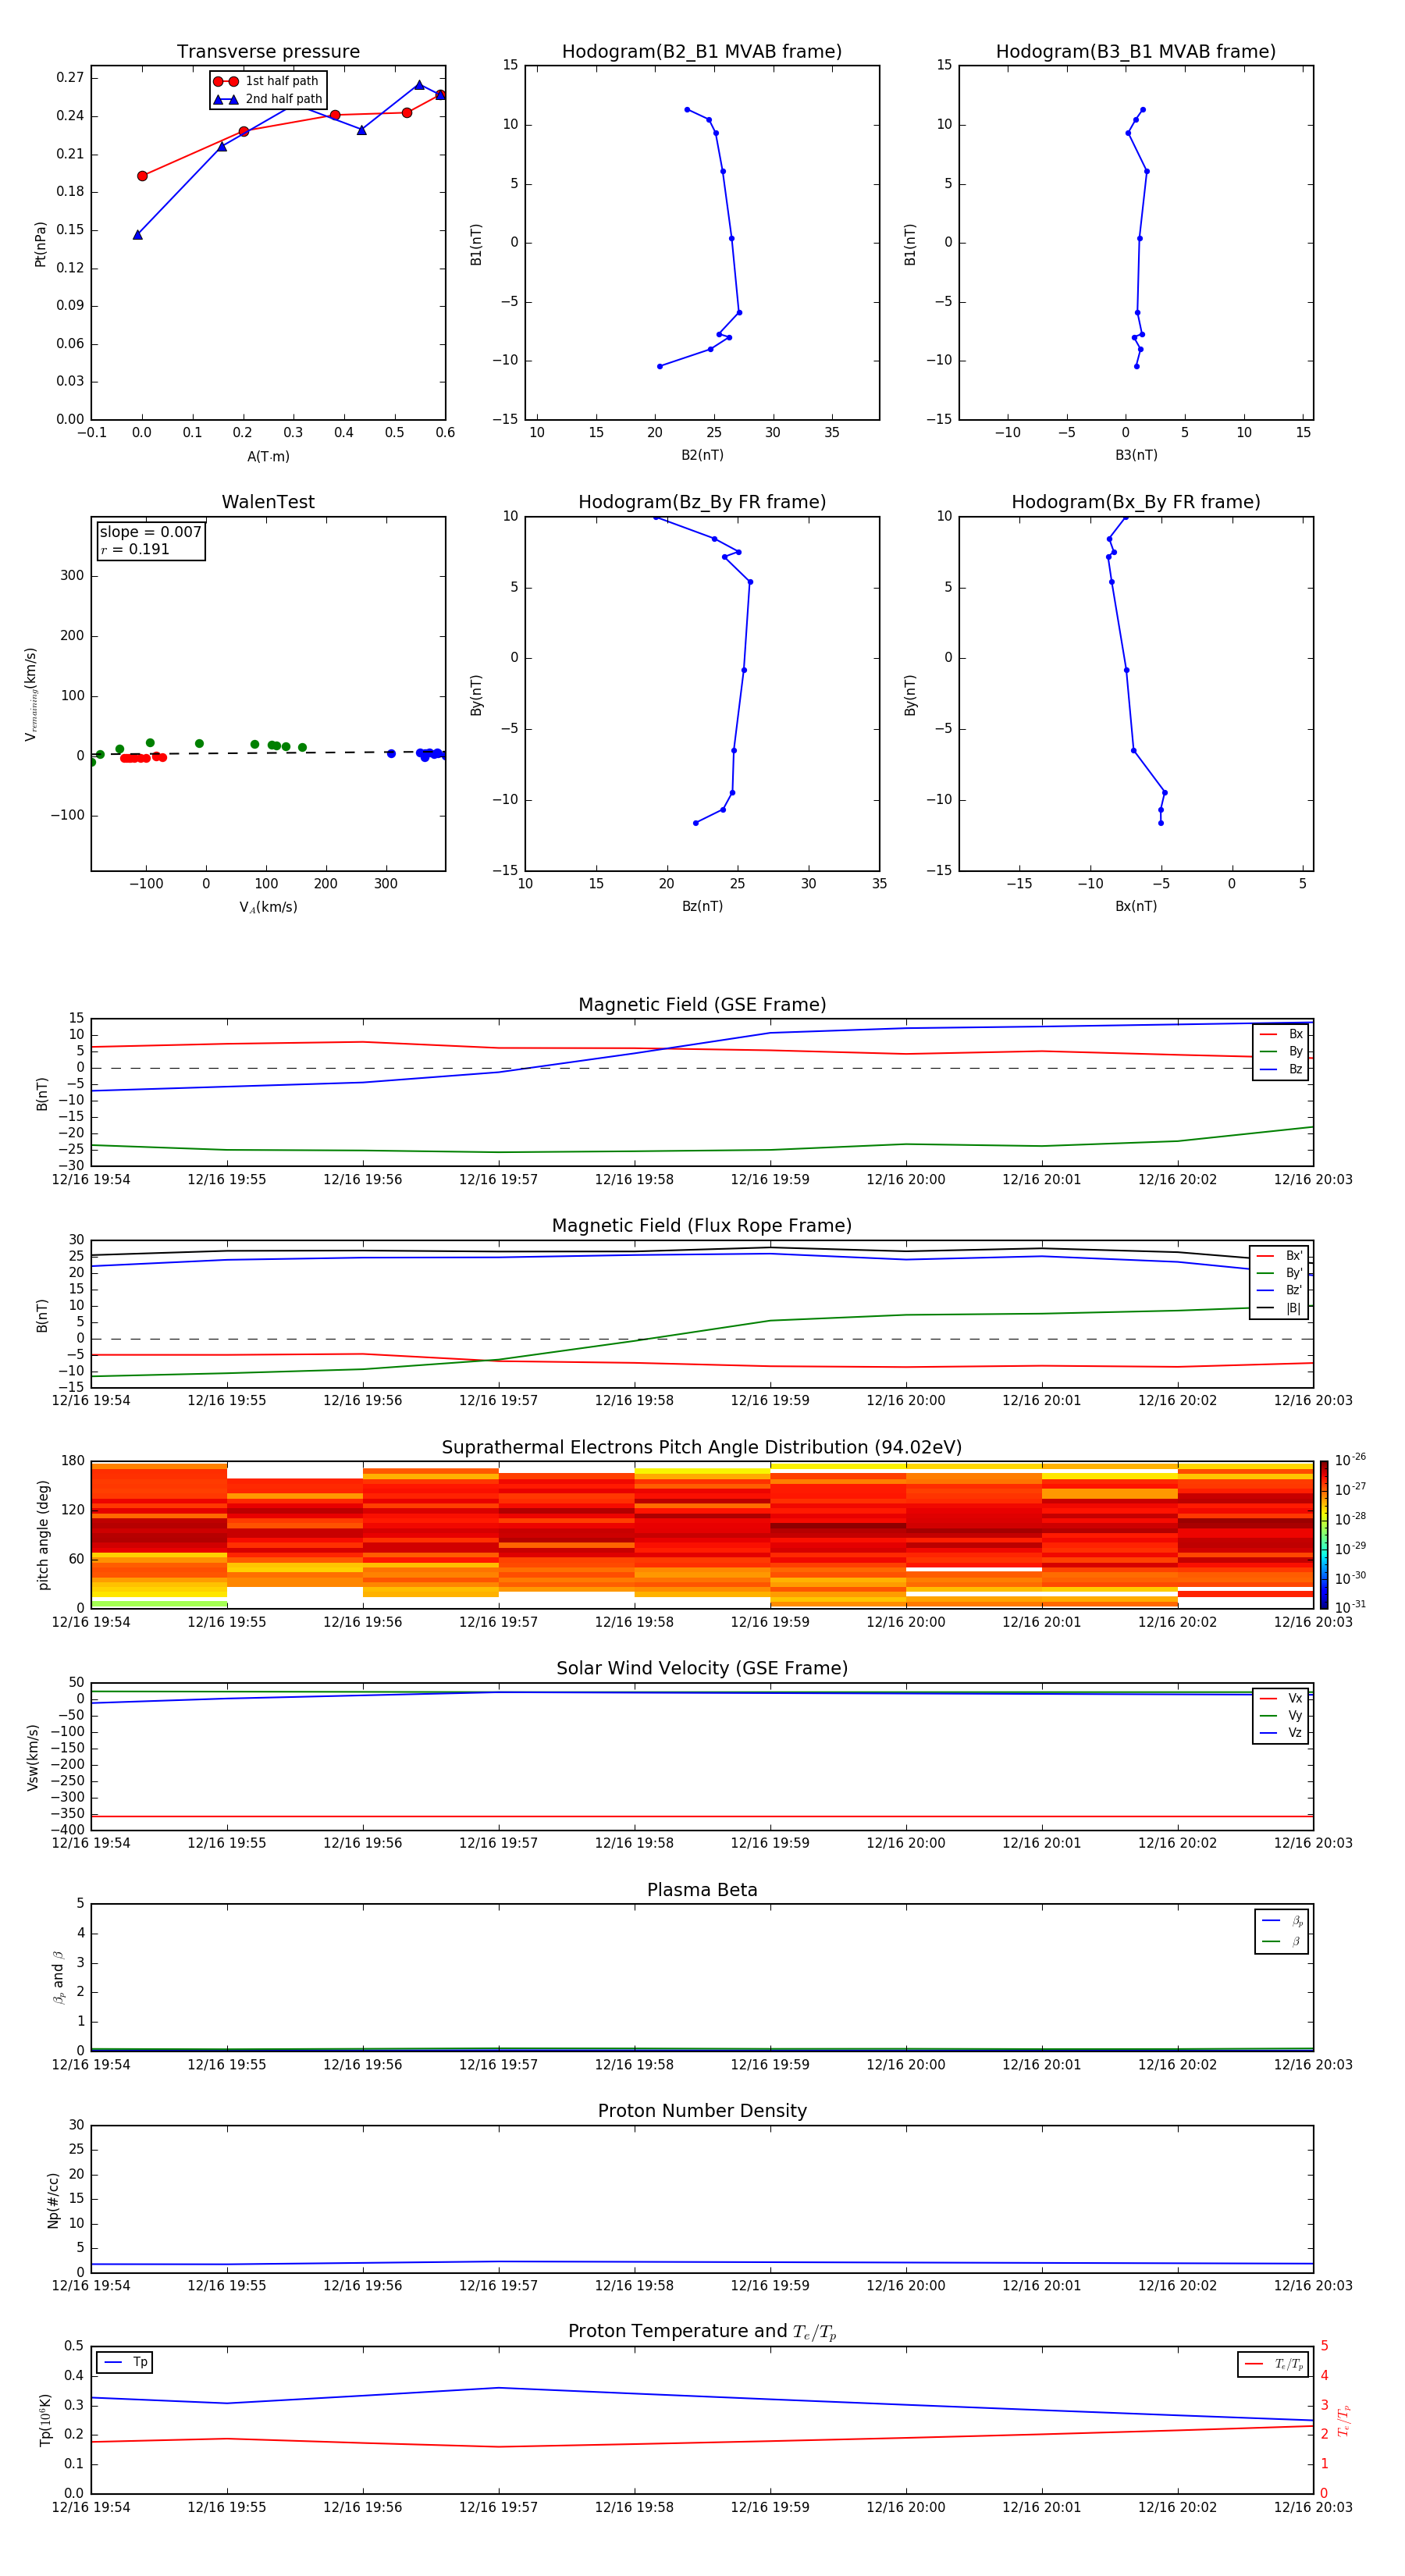Viewport: 1405px width, 2576px height.
Task: Select β entry in Plasma Beta legend
Action: click(x=1282, y=1941)
